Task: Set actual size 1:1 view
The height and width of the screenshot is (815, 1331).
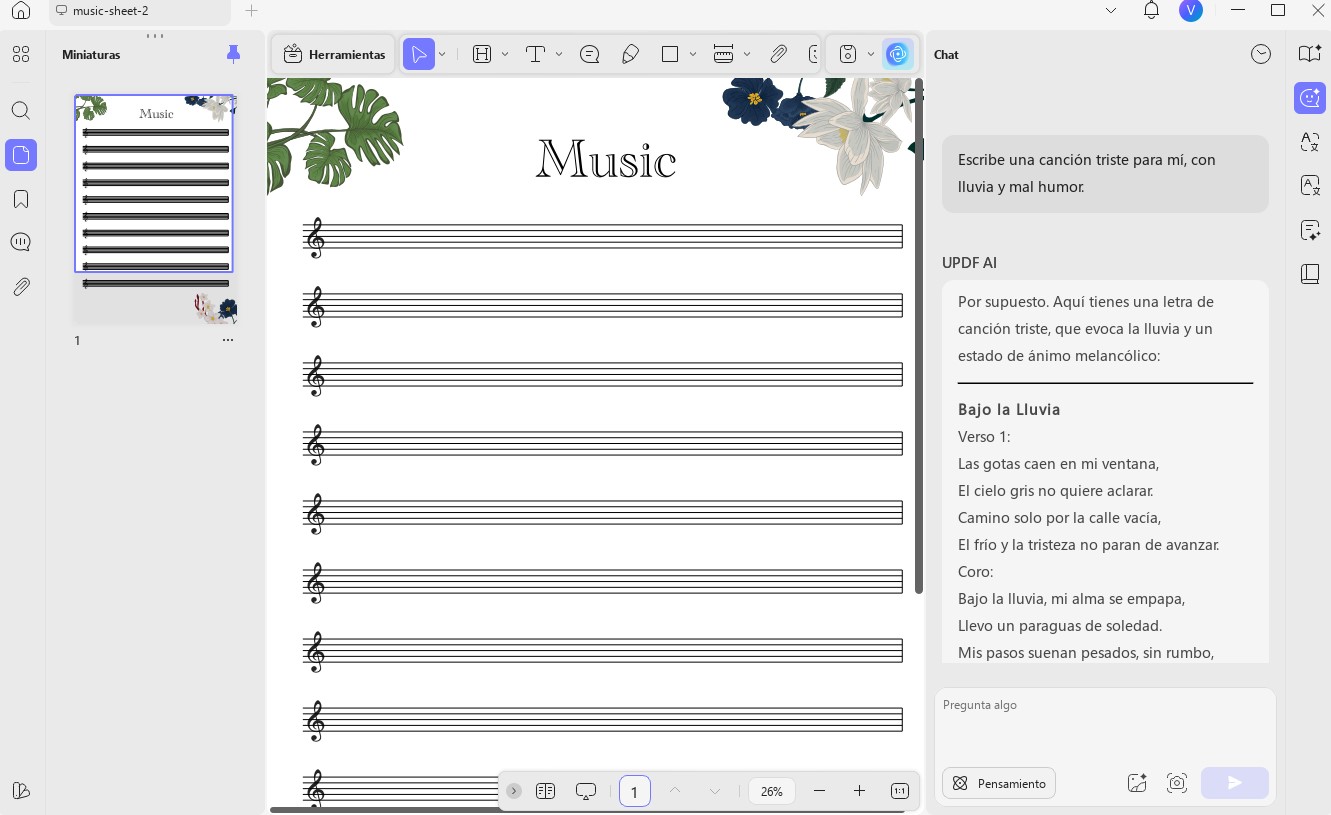Action: point(899,791)
